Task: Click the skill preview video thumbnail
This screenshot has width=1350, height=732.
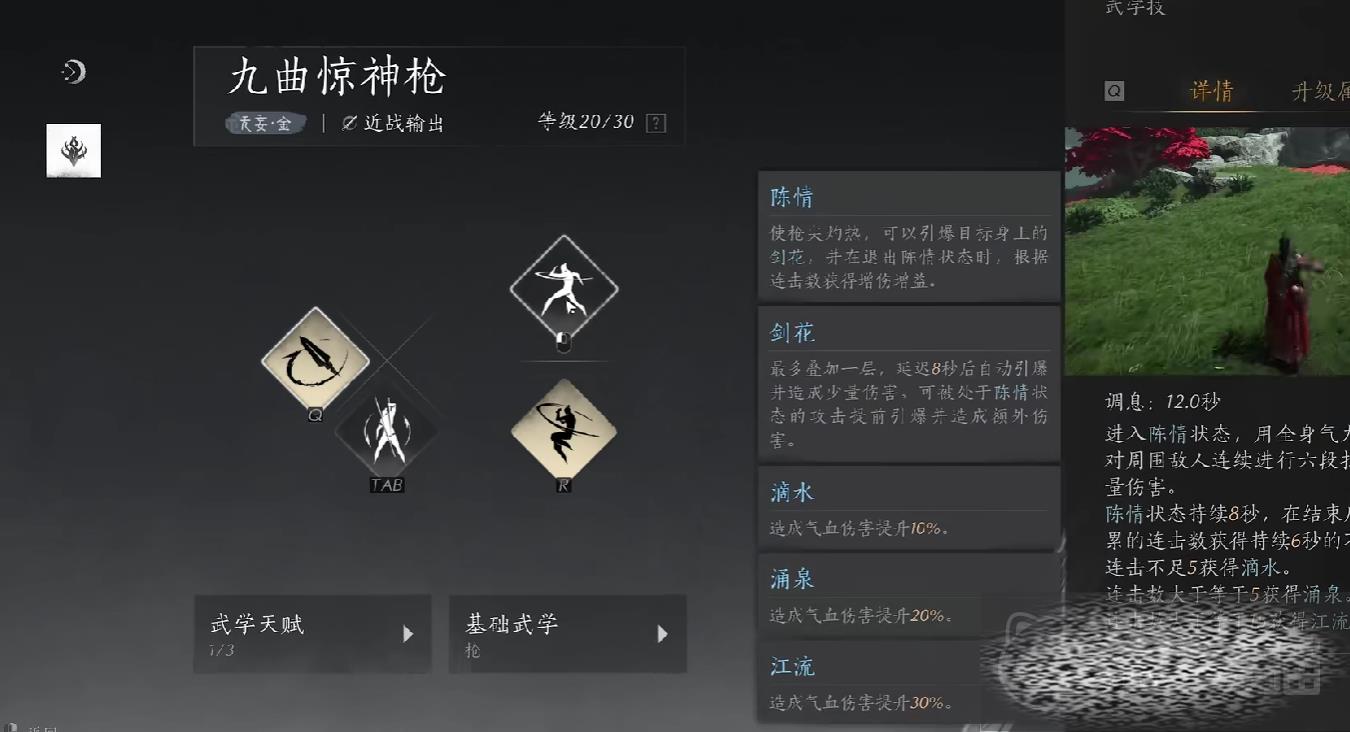Action: coord(1207,251)
